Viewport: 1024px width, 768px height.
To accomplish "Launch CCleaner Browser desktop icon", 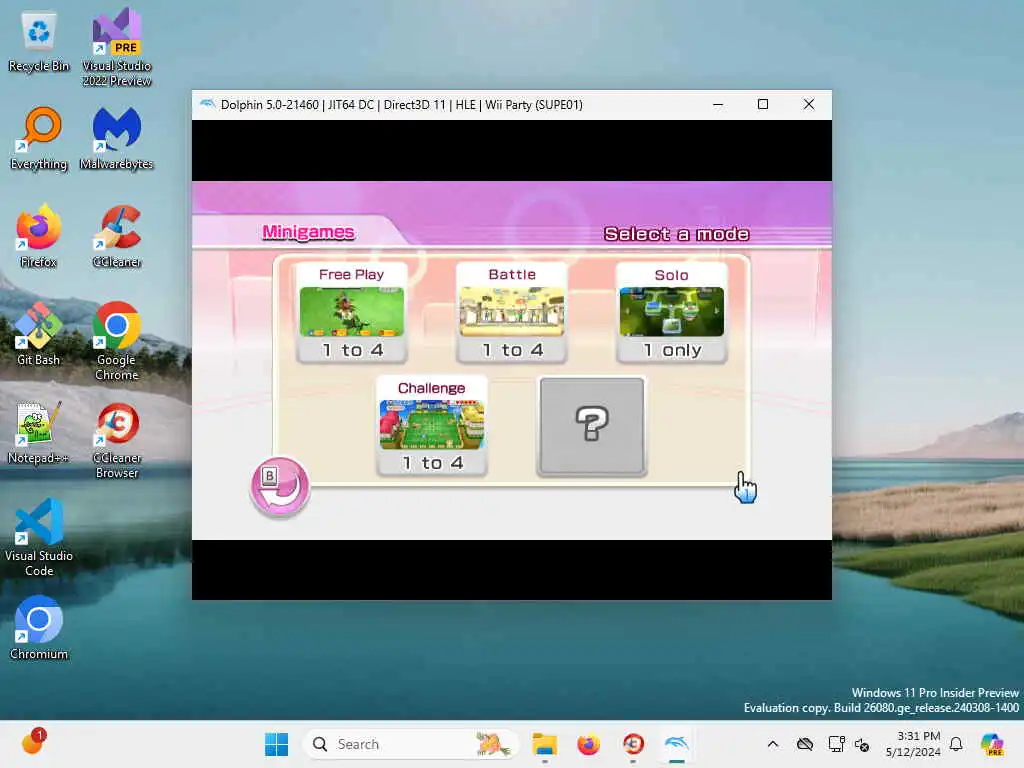I will [x=117, y=440].
